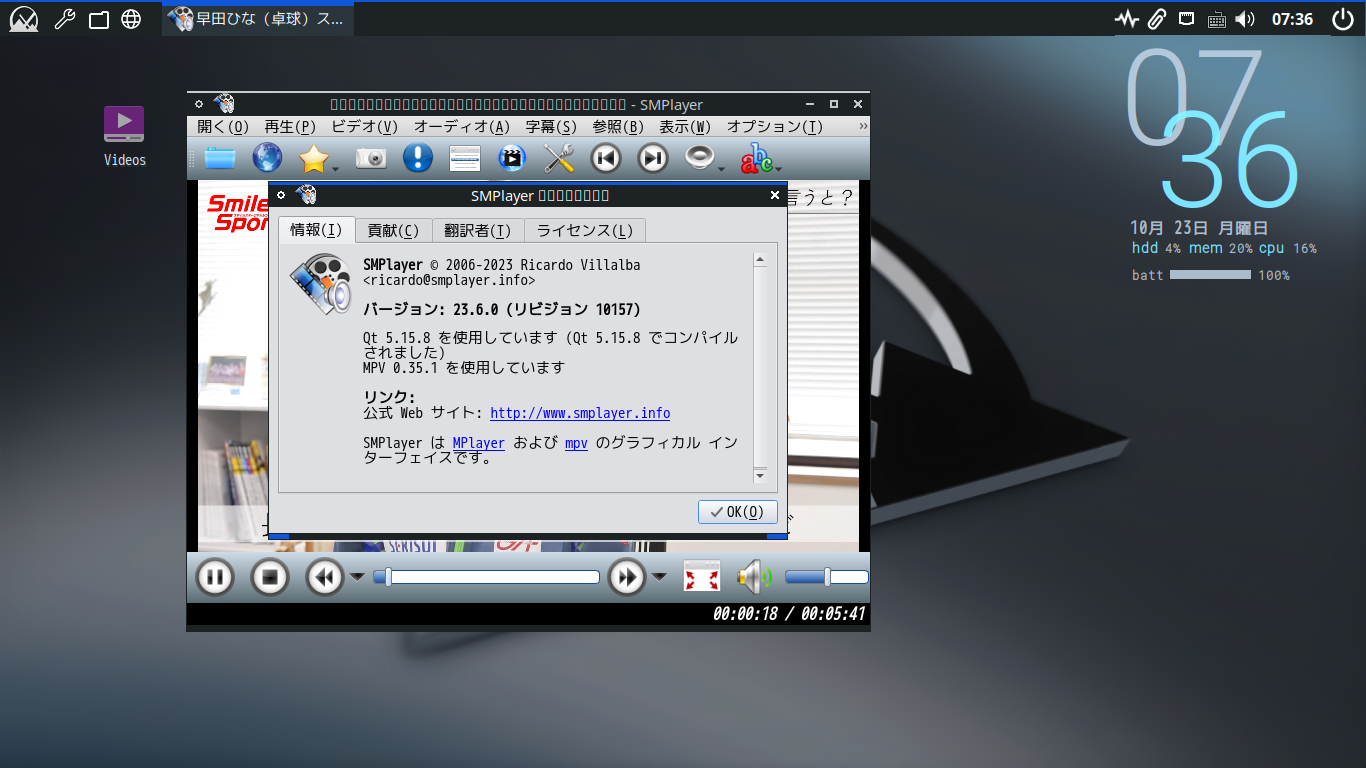Click the removable drive tray icon

[1186, 18]
